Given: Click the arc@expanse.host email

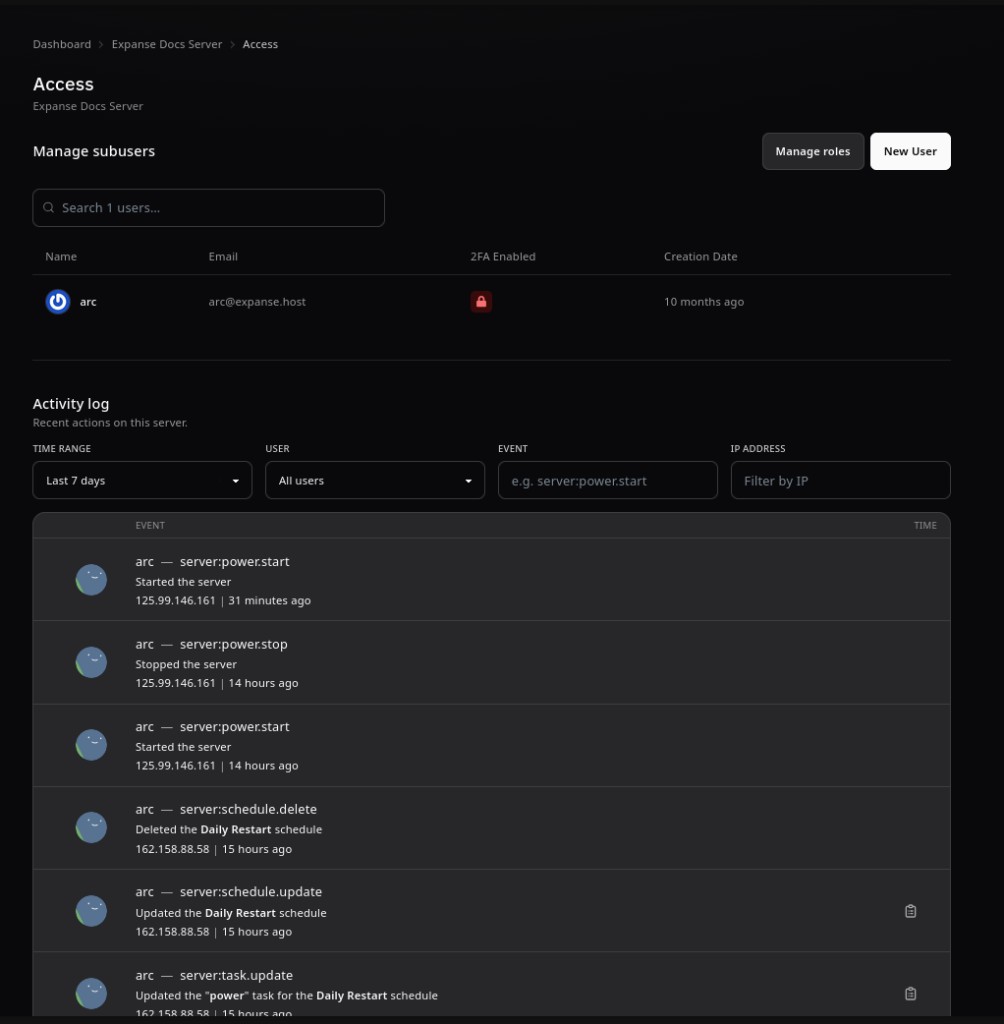Looking at the screenshot, I should (x=257, y=302).
